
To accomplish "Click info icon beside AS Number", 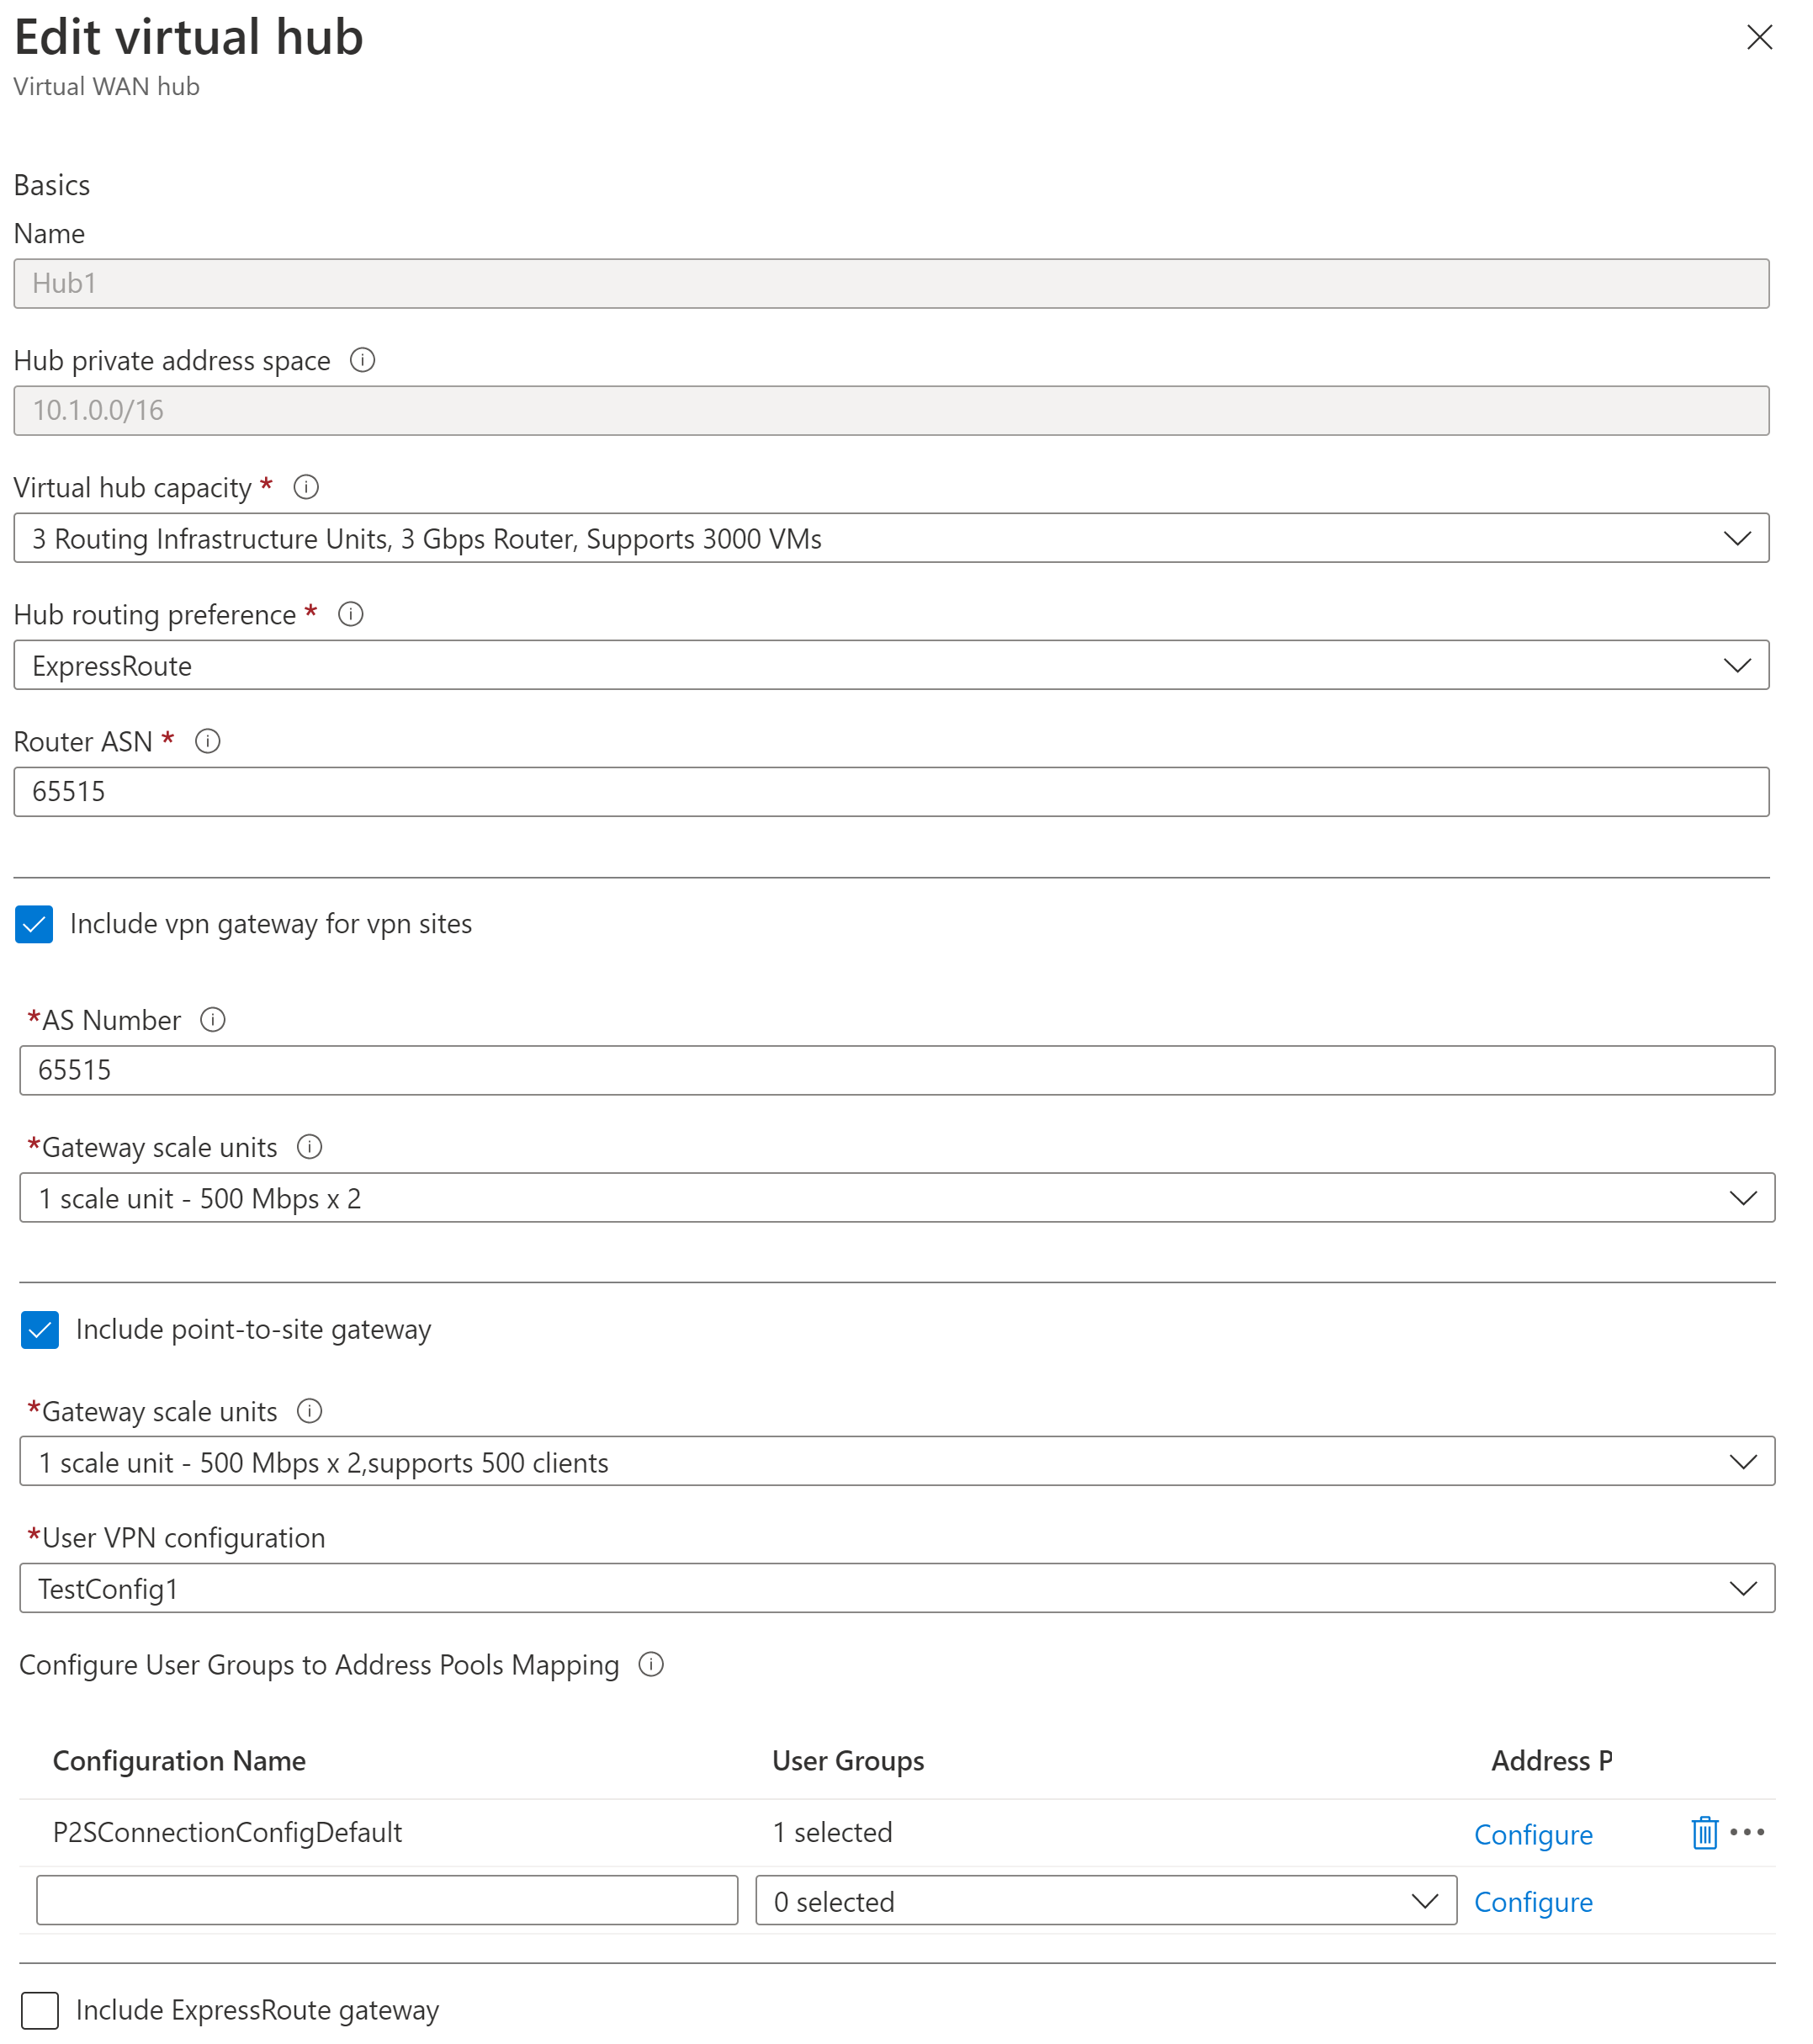I will pyautogui.click(x=213, y=1019).
